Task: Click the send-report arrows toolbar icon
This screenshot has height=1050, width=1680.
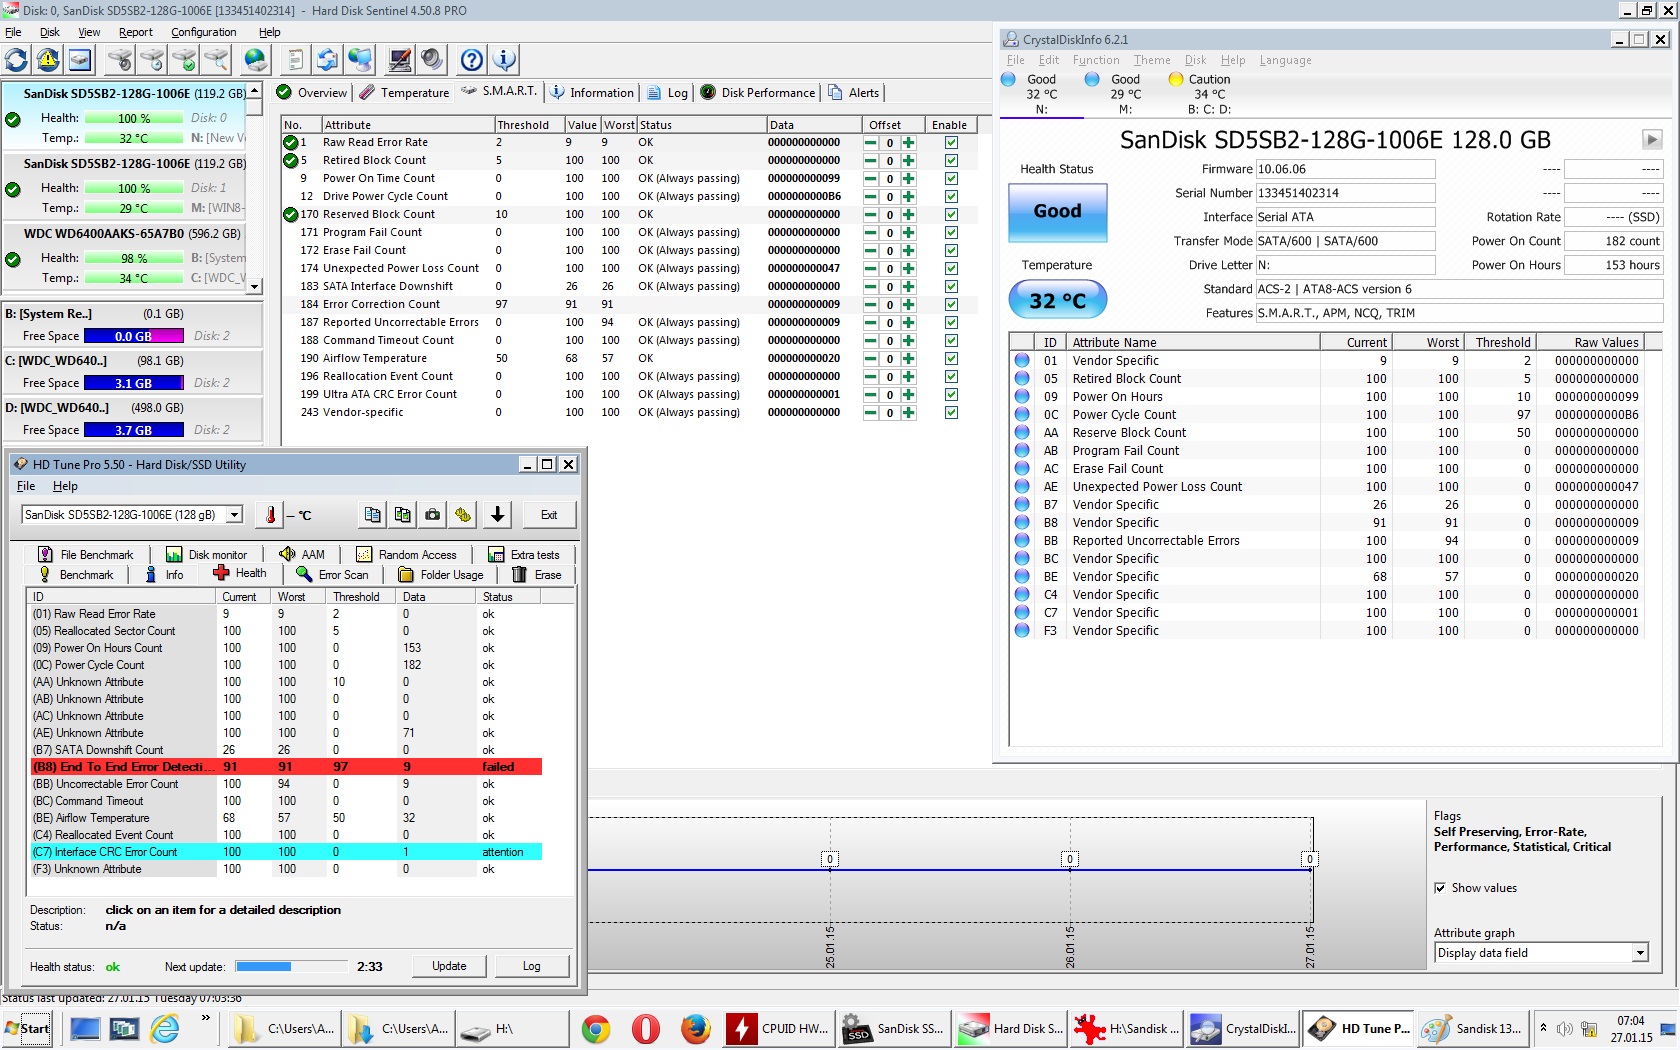Action: (327, 60)
